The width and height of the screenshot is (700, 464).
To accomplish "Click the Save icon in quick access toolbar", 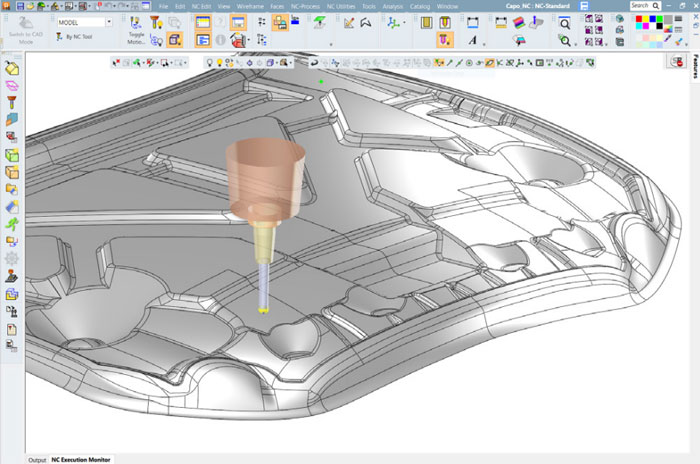I will click(x=20, y=6).
